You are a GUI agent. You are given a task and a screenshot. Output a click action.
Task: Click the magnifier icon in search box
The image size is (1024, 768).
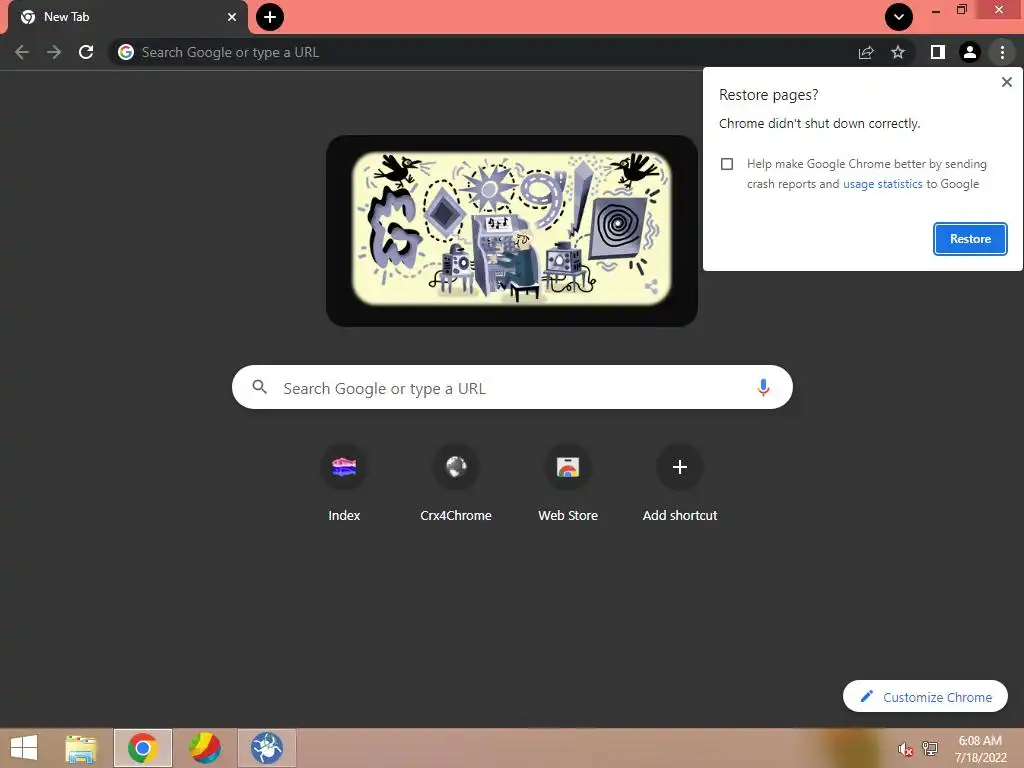259,387
